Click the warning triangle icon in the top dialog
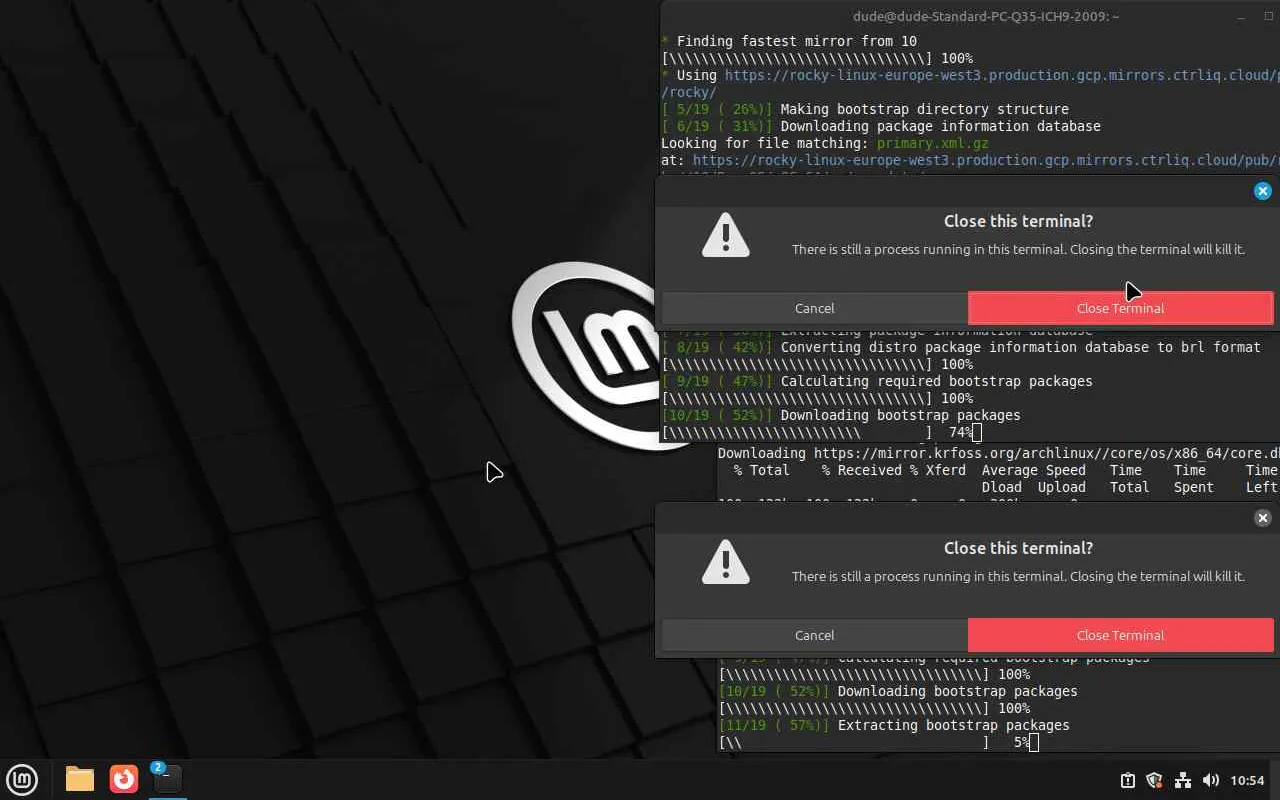1280x800 pixels. coord(726,235)
